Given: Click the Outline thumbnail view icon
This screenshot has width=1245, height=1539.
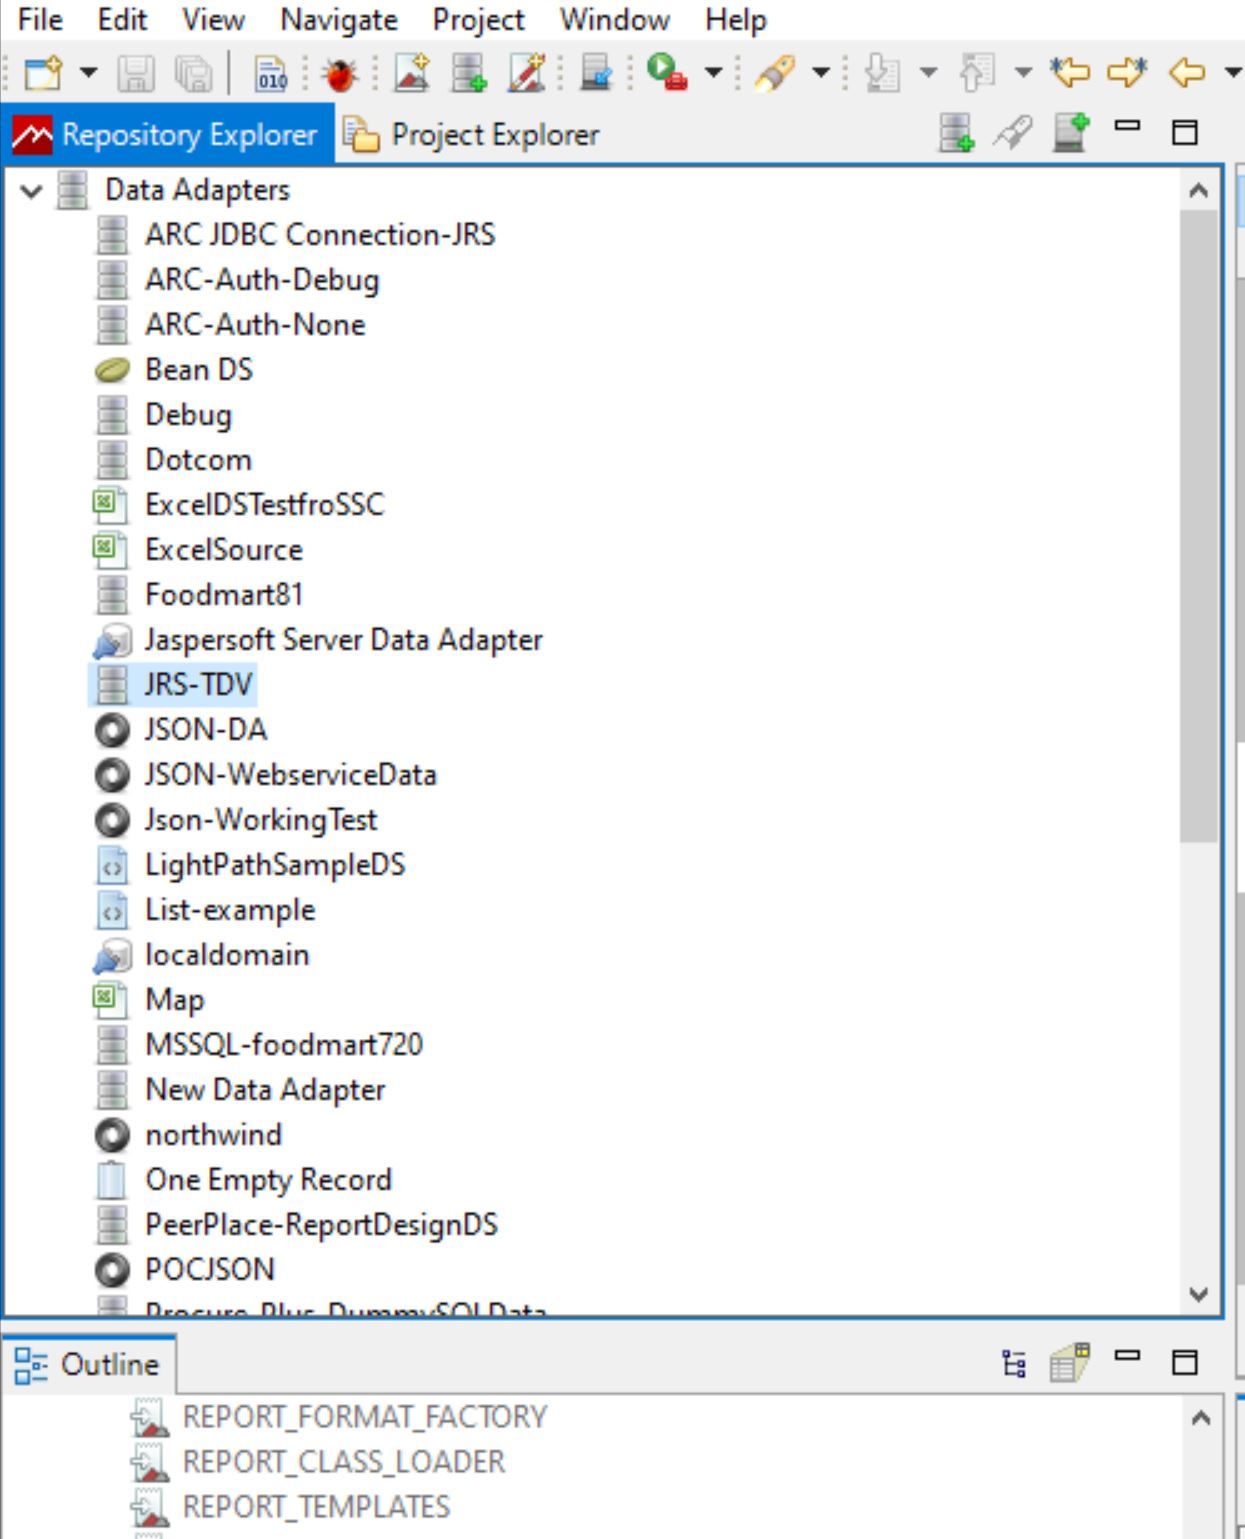Looking at the screenshot, I should (x=1070, y=1362).
